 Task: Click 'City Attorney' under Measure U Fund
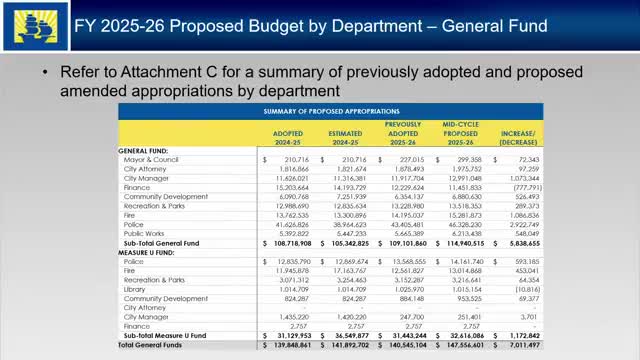(x=145, y=308)
